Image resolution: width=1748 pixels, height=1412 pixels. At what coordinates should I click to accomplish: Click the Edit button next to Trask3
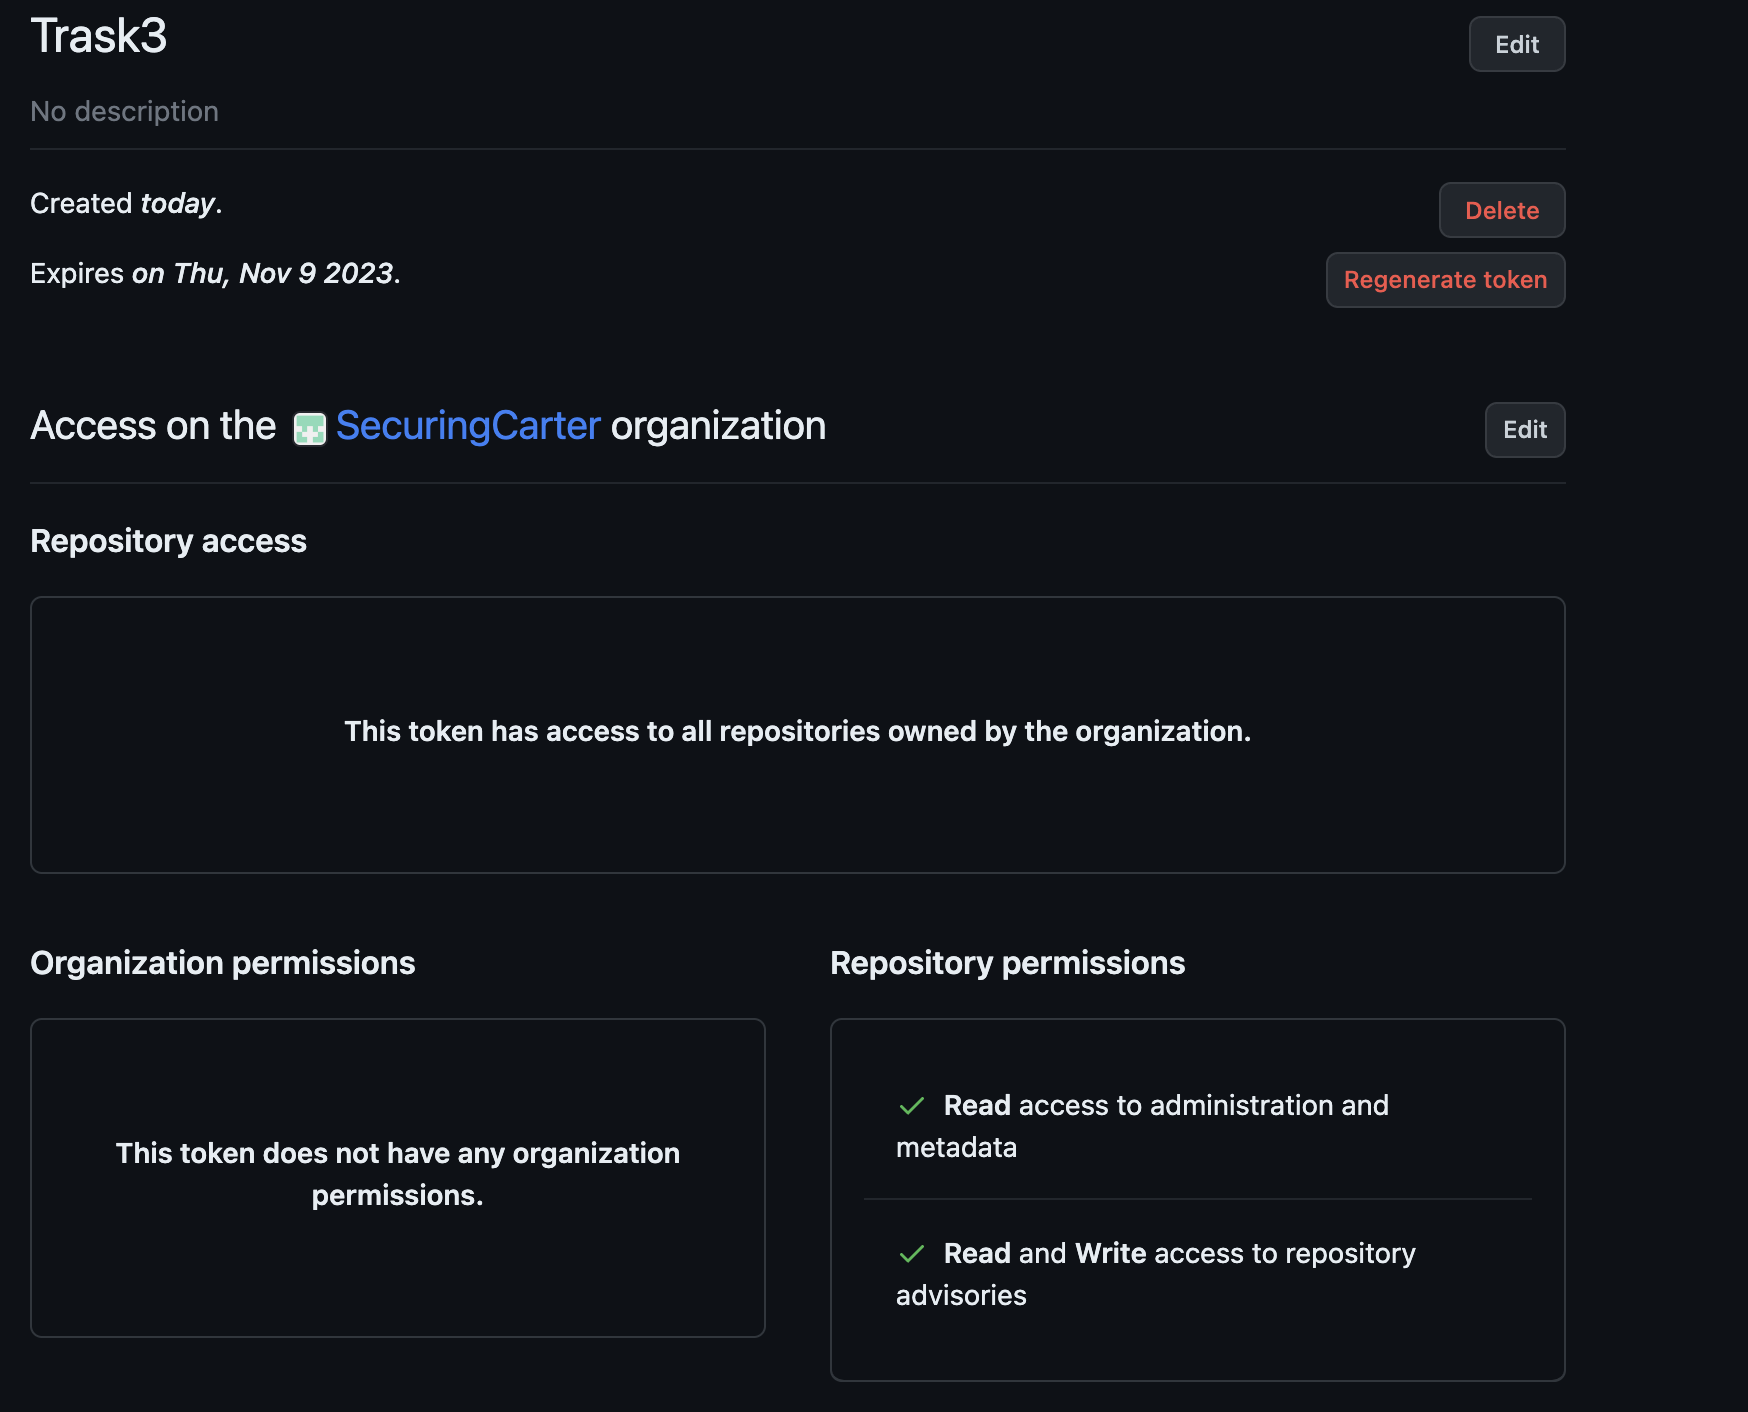1516,44
